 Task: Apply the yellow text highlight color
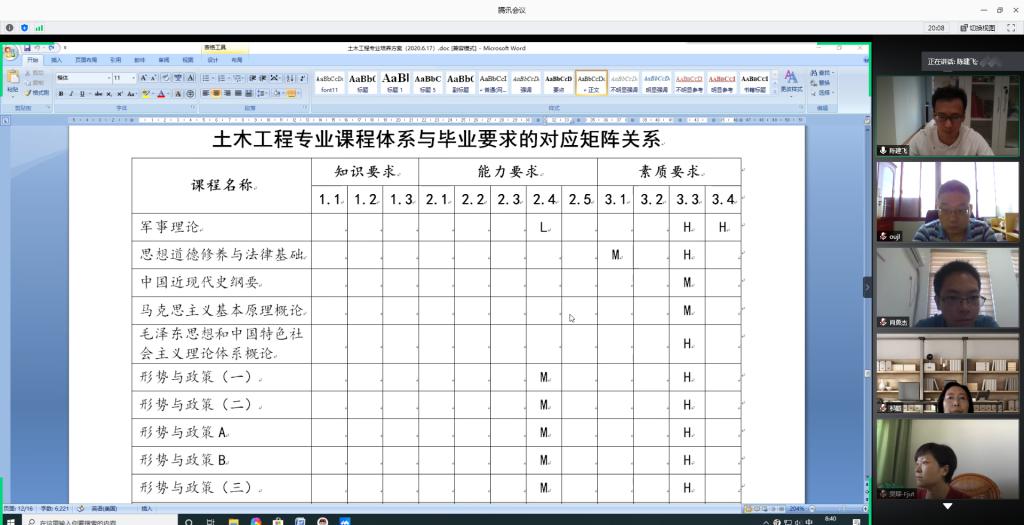146,93
